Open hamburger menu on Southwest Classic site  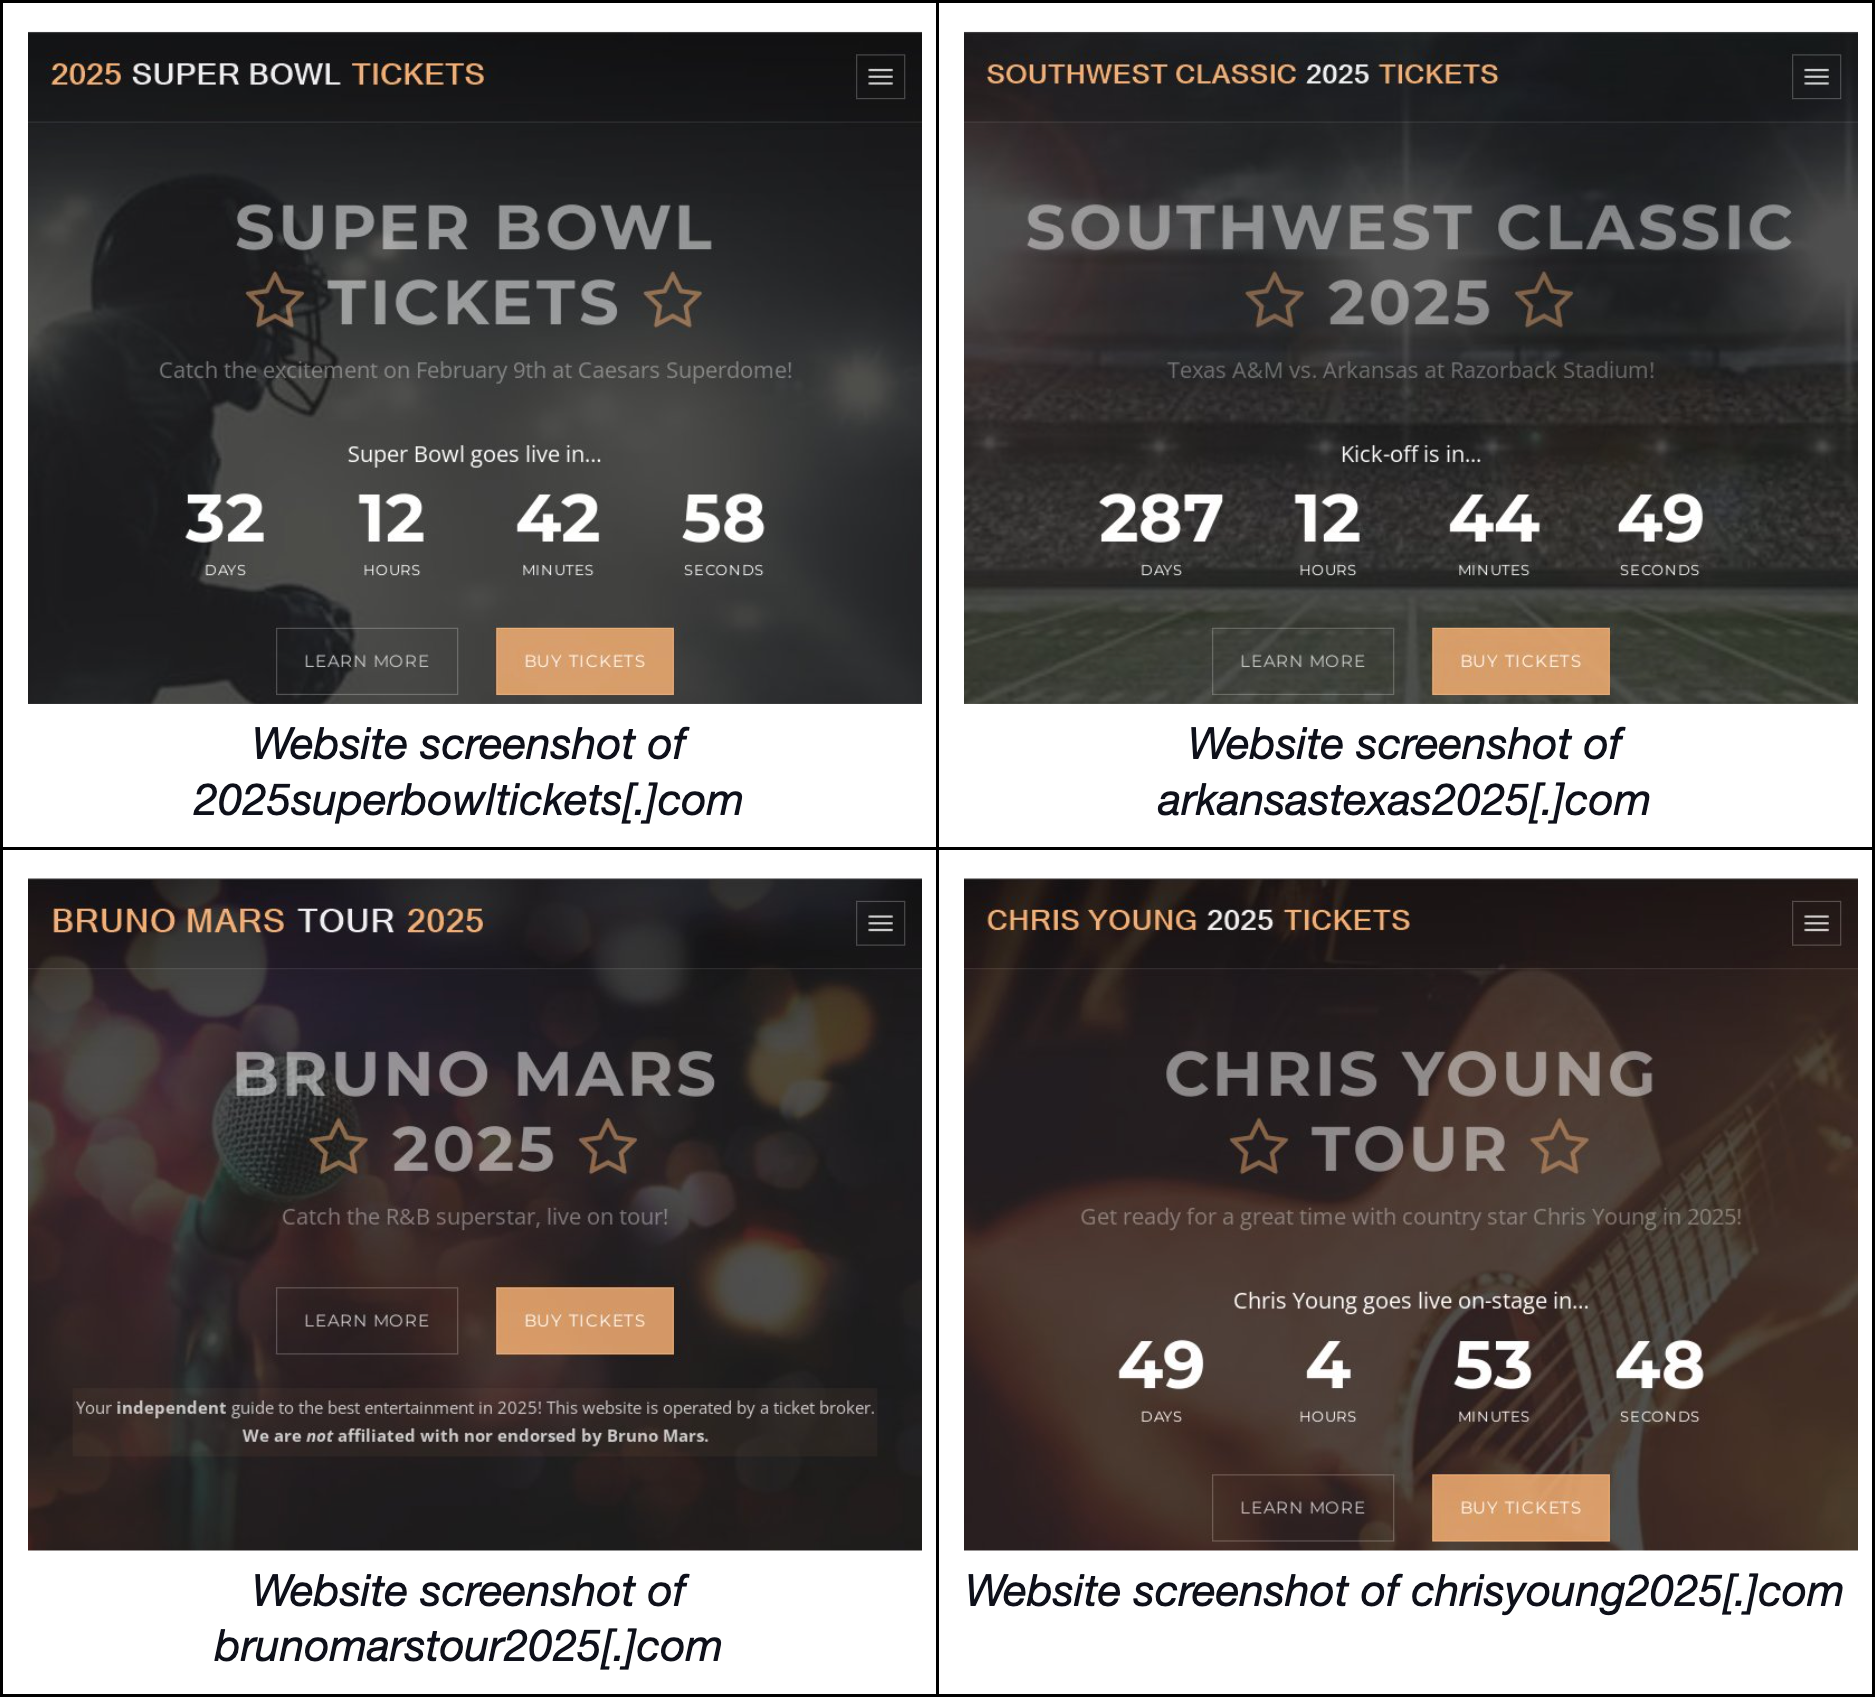pyautogui.click(x=1816, y=77)
